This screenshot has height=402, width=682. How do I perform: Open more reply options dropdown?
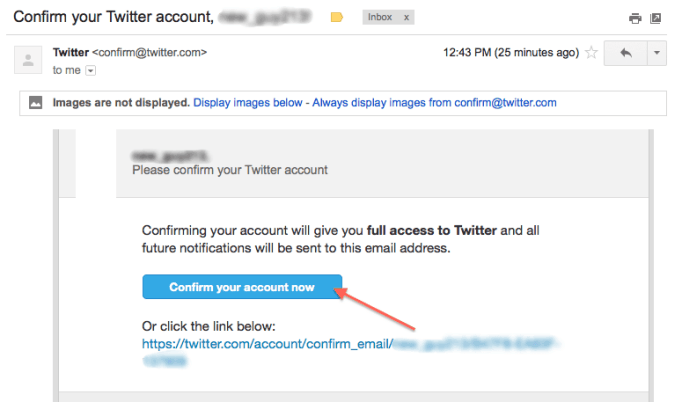click(657, 53)
